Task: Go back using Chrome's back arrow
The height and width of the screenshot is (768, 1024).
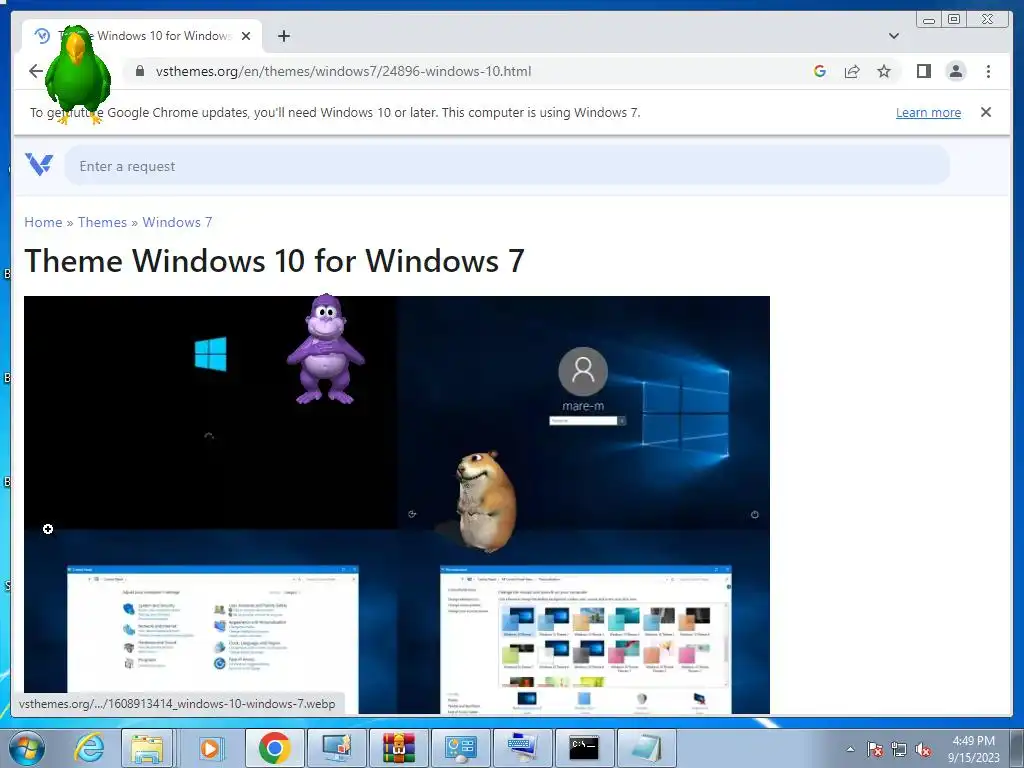Action: (36, 71)
